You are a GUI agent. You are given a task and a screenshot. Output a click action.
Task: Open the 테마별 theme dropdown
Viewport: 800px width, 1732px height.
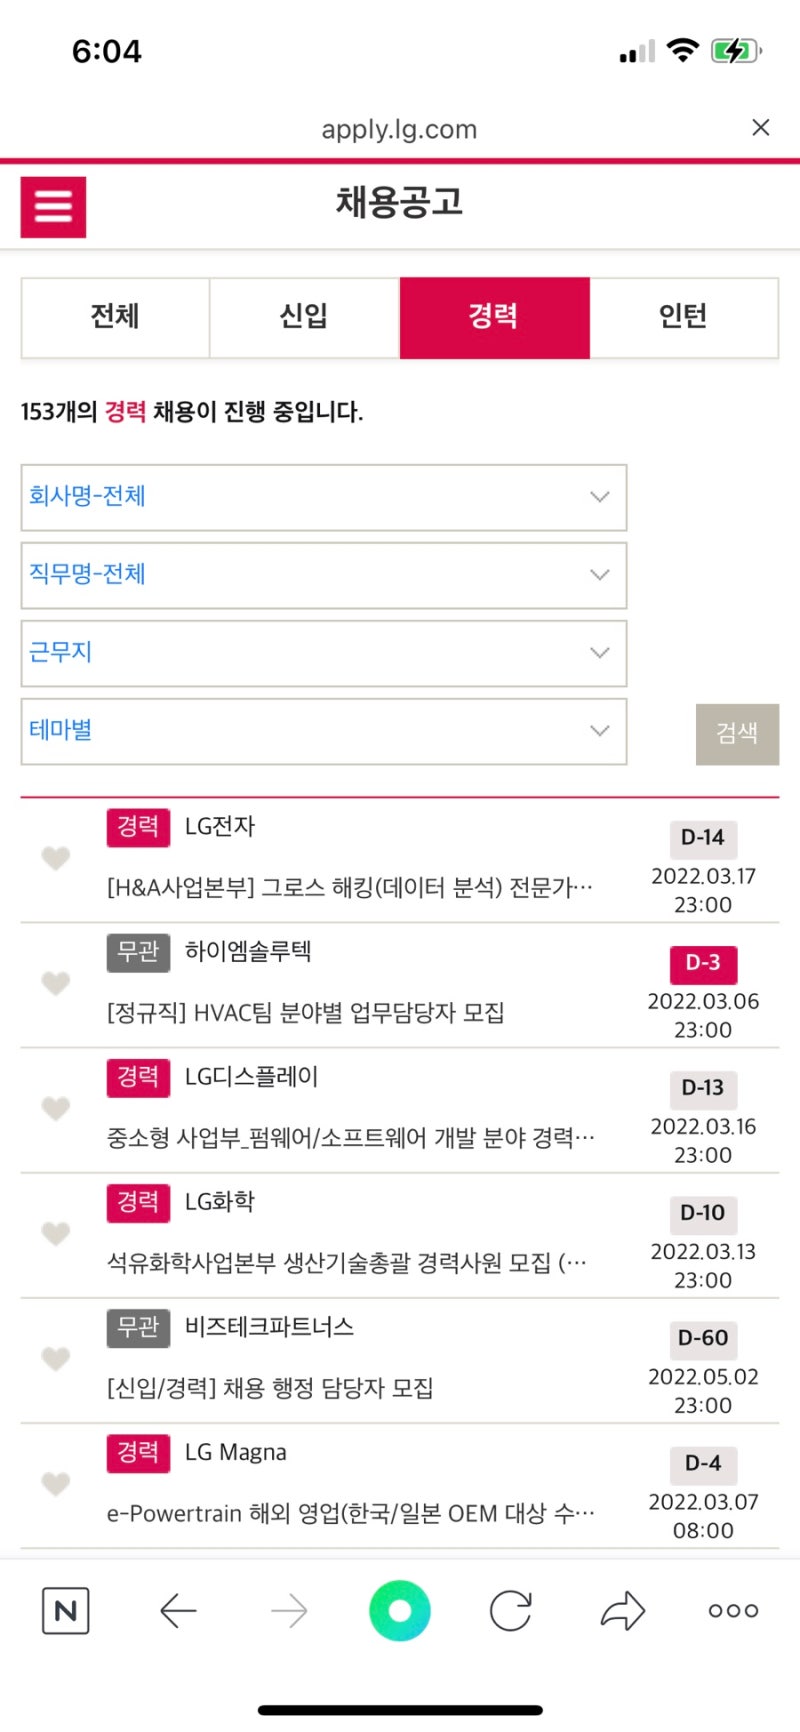click(x=323, y=731)
